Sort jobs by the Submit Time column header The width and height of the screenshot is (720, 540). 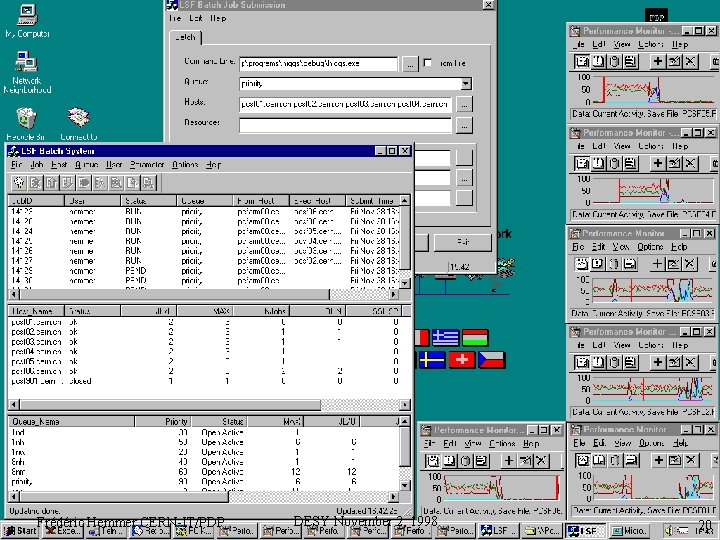(372, 201)
